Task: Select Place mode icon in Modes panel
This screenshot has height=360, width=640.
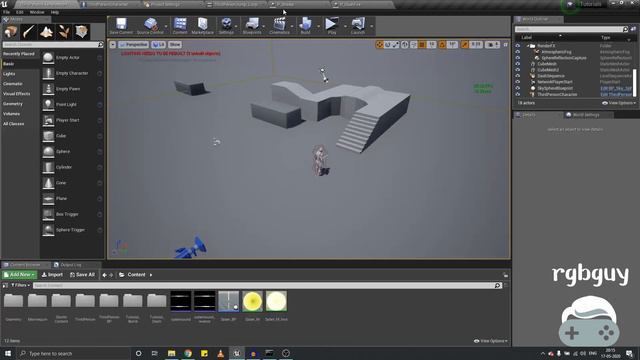Action: tap(11, 32)
